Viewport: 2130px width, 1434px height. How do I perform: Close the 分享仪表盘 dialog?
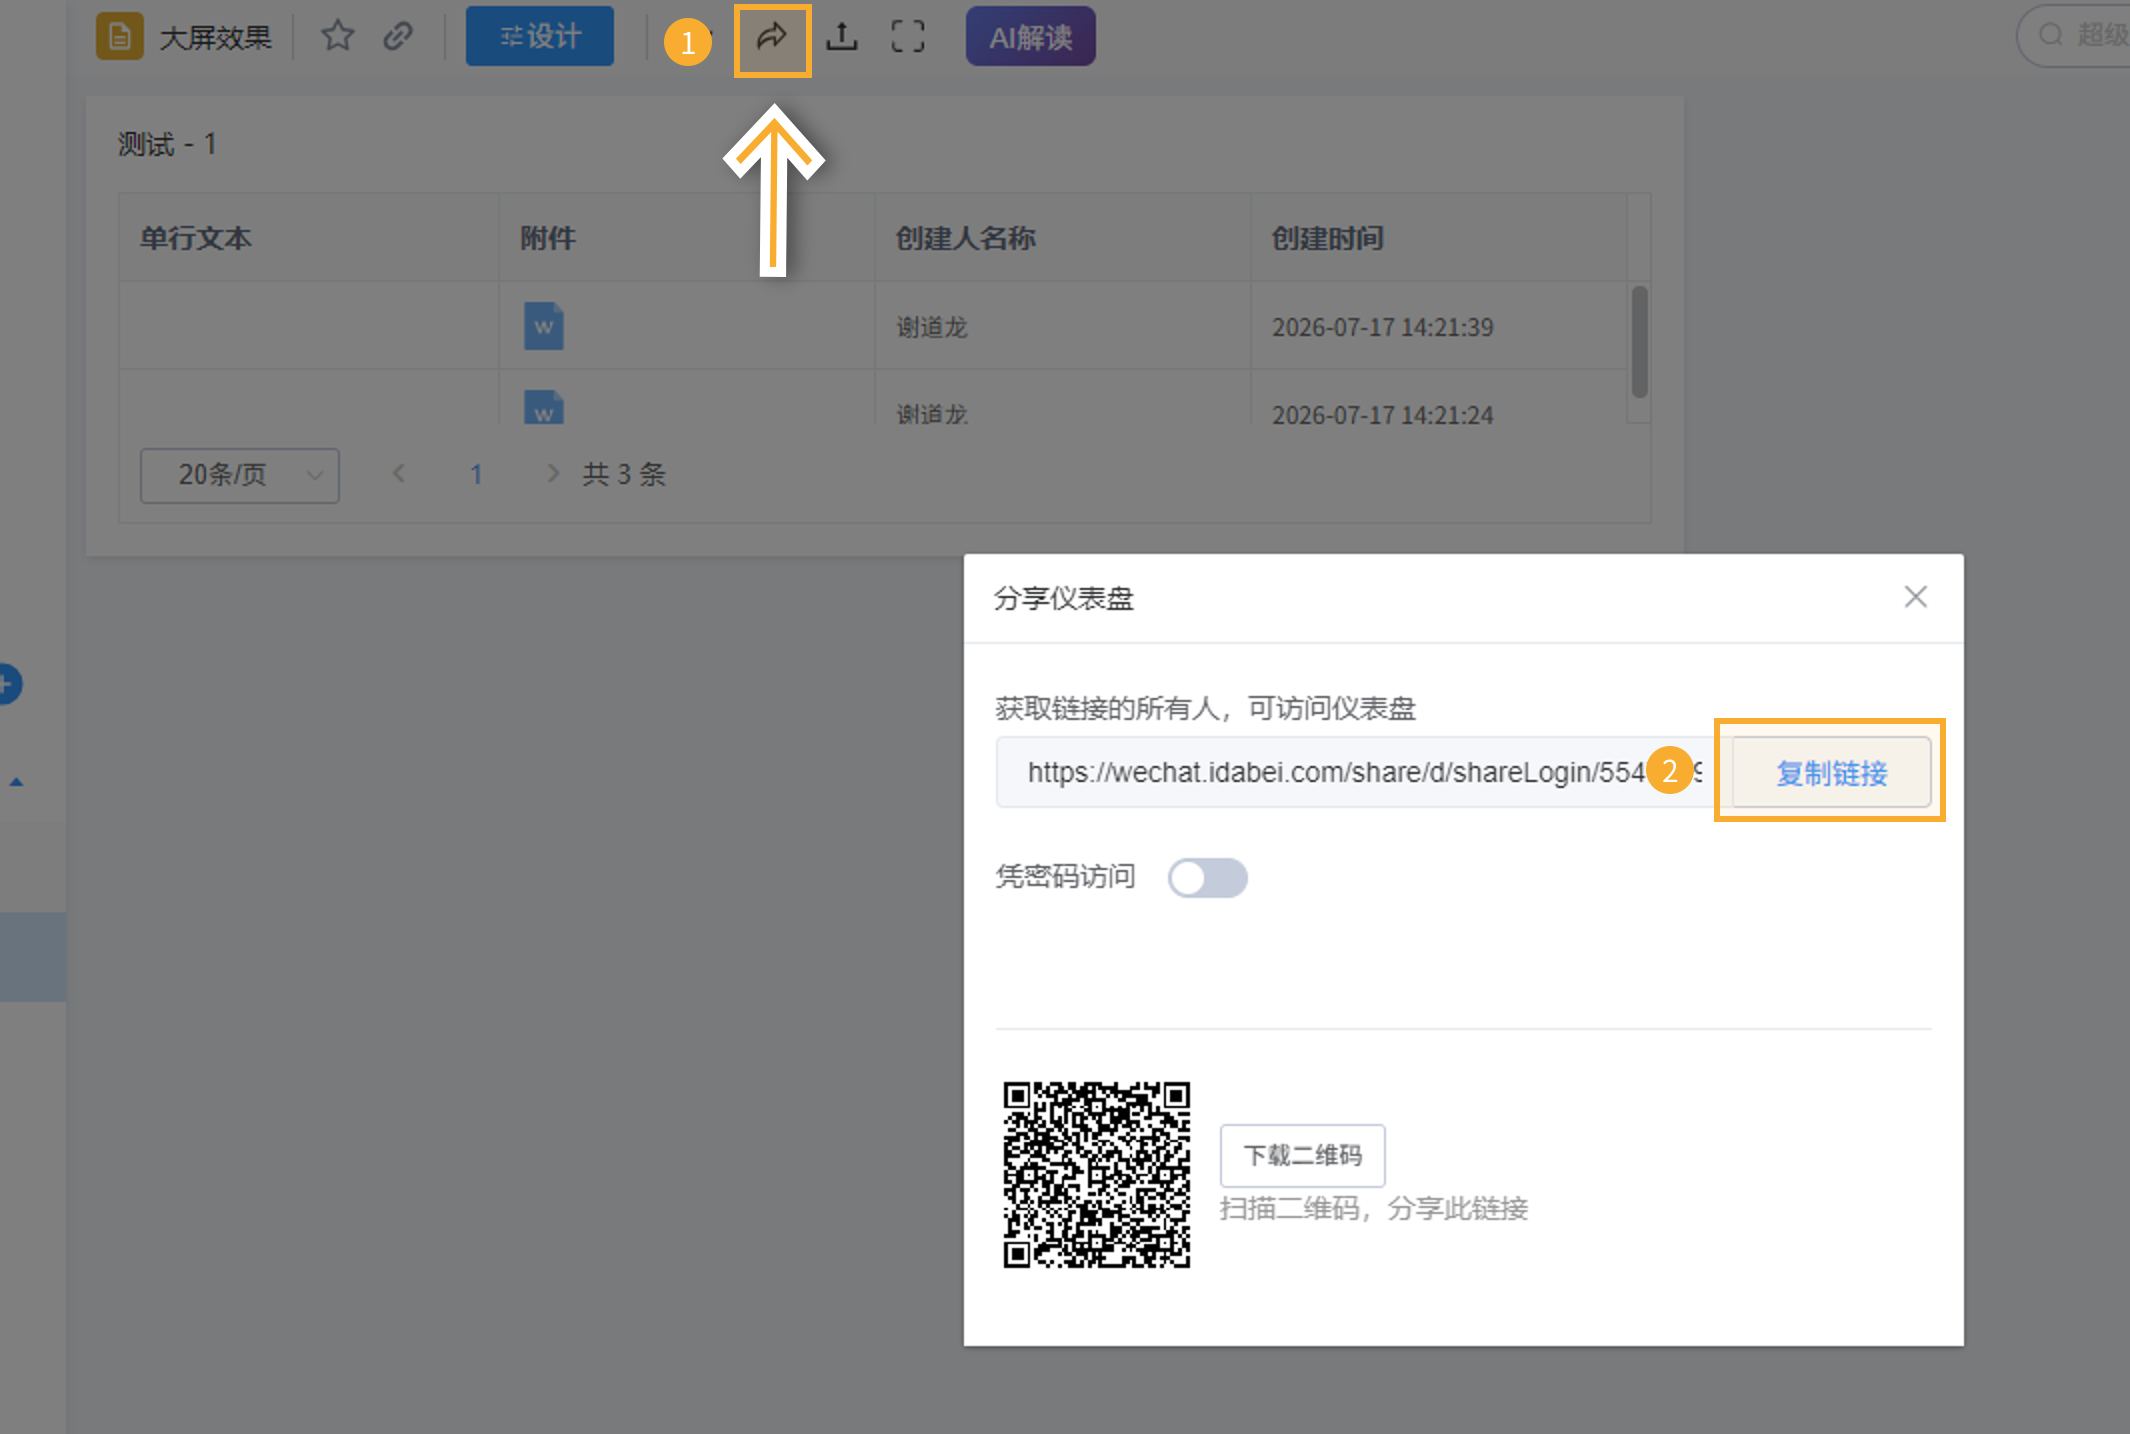1915,597
